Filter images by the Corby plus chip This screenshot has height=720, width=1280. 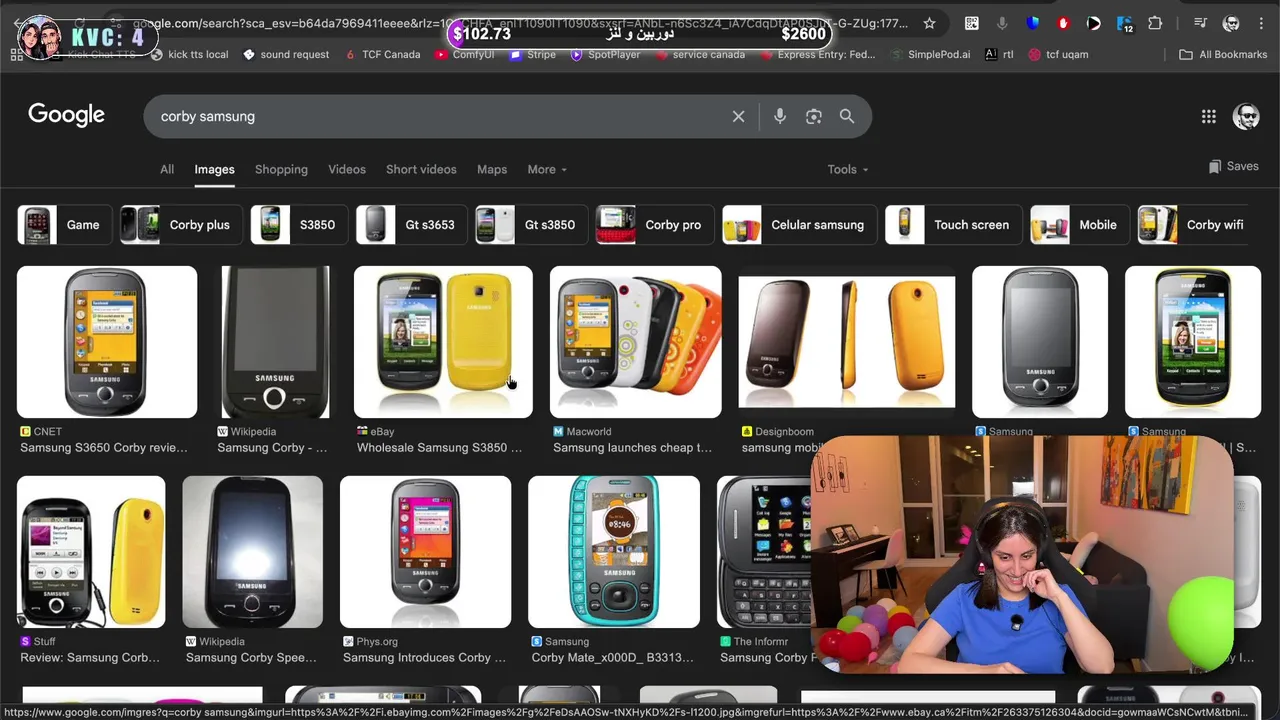(x=181, y=225)
